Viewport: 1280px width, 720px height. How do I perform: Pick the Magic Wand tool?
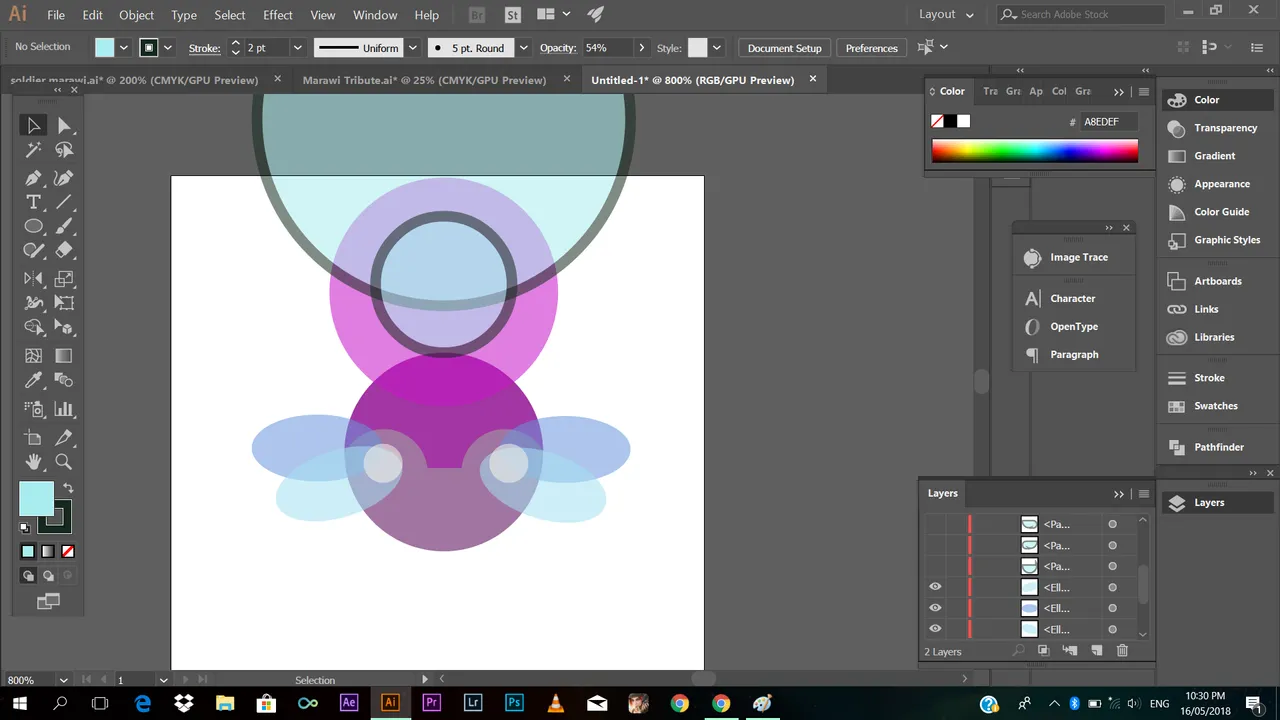[x=33, y=150]
